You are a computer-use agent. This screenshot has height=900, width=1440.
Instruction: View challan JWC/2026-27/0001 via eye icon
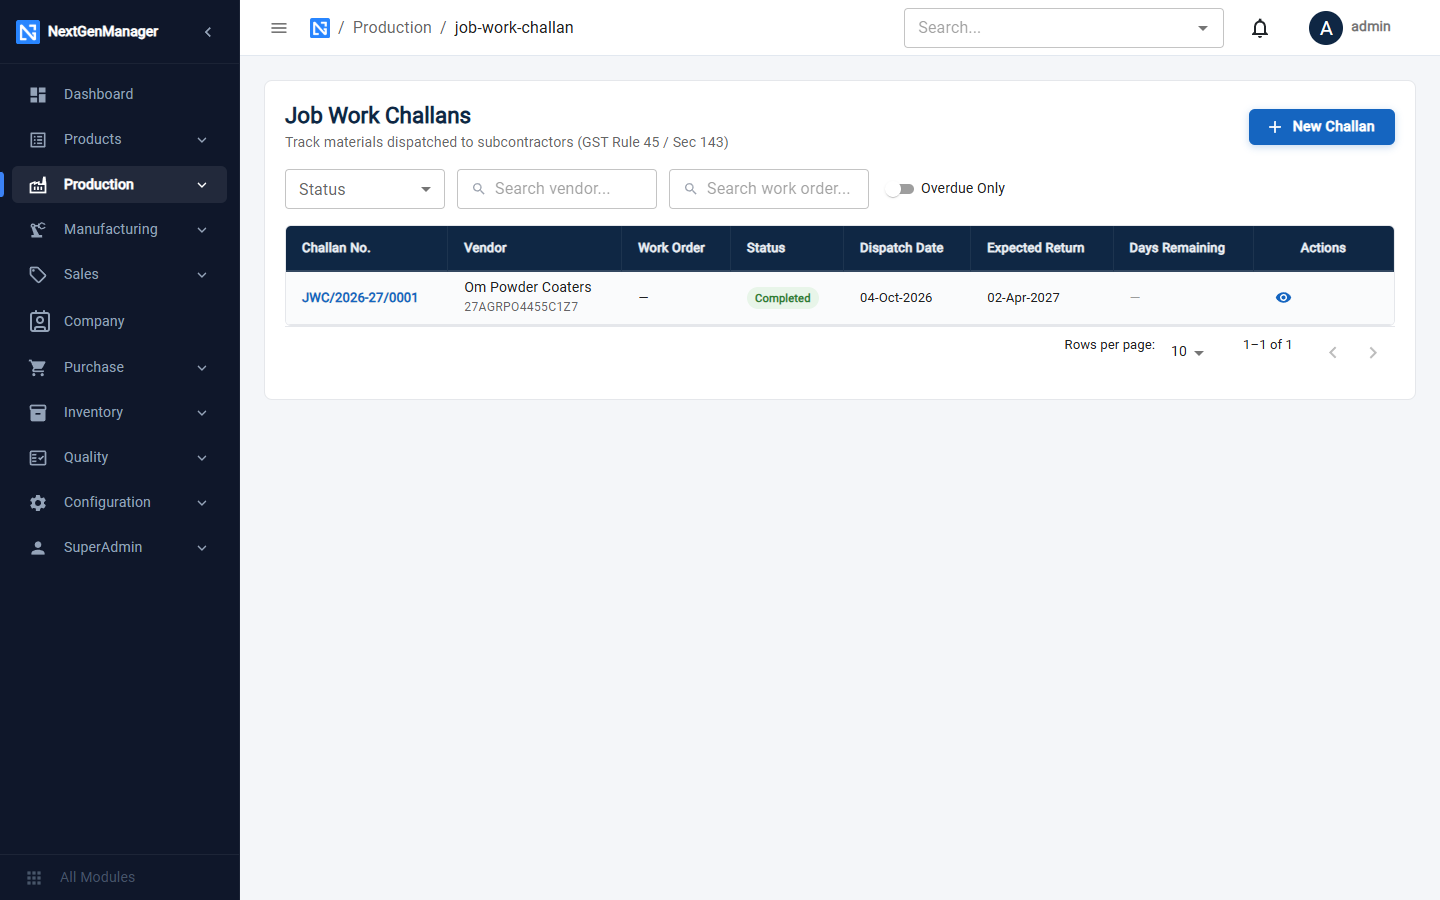[1283, 298]
